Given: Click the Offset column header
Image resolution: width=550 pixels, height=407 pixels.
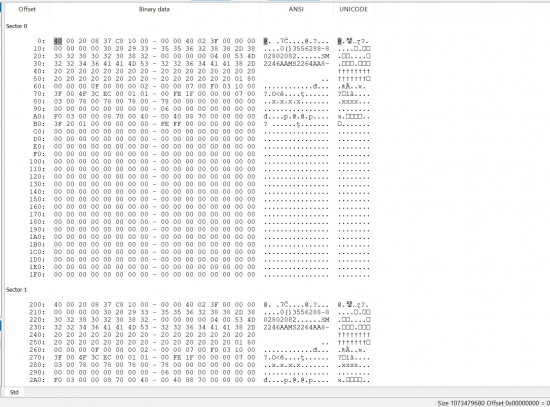Looking at the screenshot, I should pyautogui.click(x=27, y=9).
